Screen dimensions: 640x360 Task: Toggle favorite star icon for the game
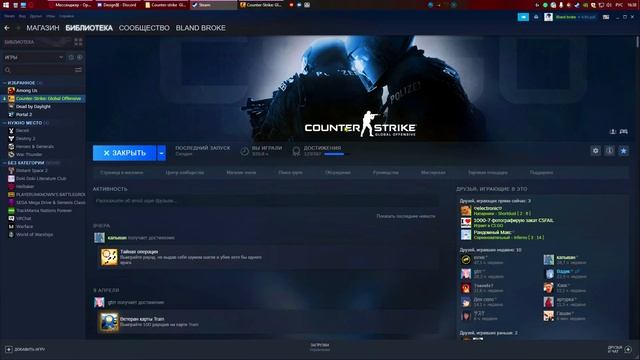[x=624, y=151]
